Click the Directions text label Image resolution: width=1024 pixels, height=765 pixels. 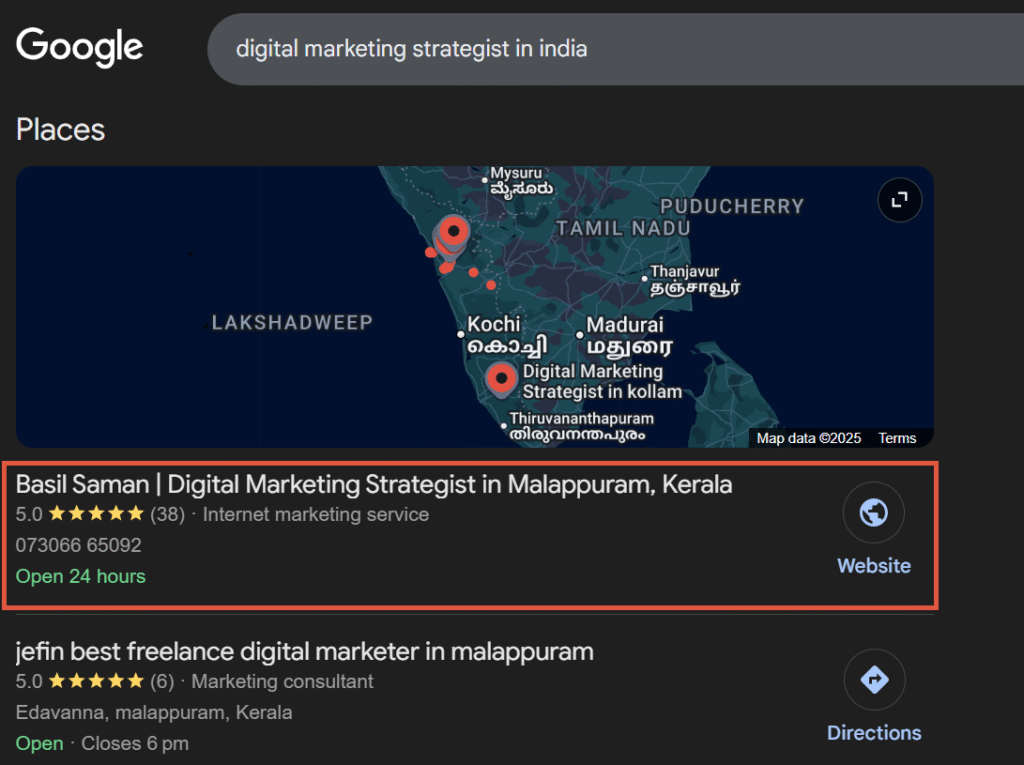click(873, 733)
